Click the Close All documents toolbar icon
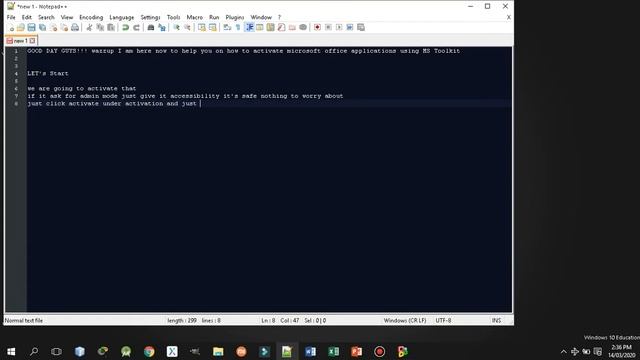The width and height of the screenshot is (640, 360). click(x=64, y=27)
